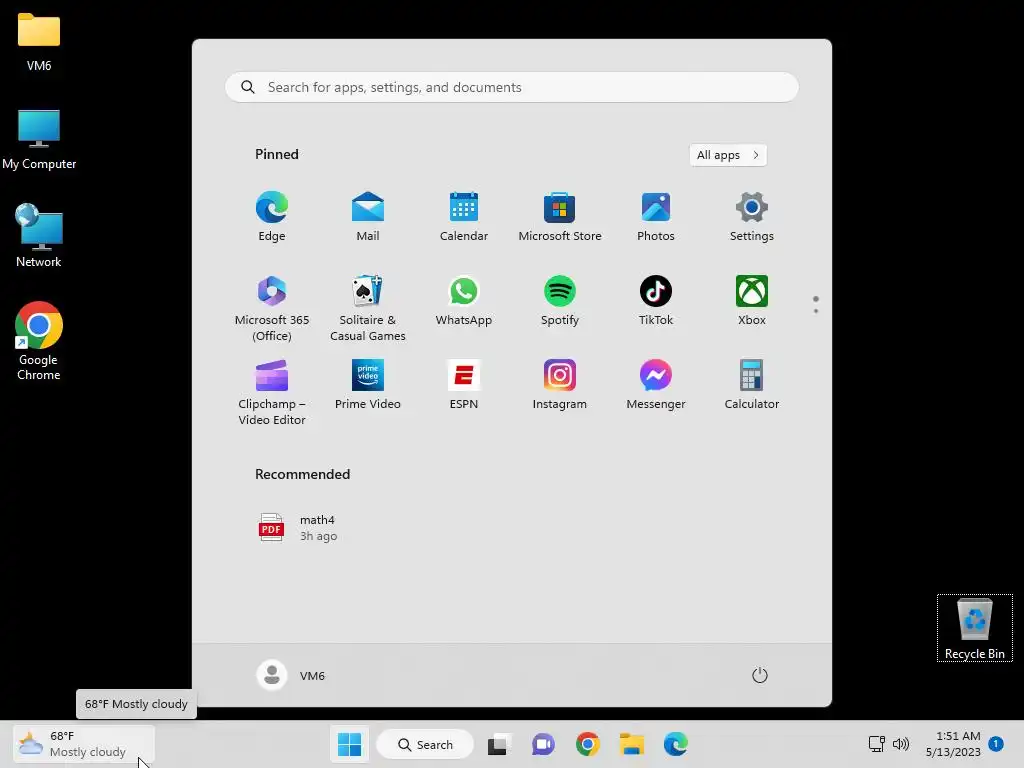Select the Recycle Bin on desktop
The width and height of the screenshot is (1024, 768).
coord(974,628)
